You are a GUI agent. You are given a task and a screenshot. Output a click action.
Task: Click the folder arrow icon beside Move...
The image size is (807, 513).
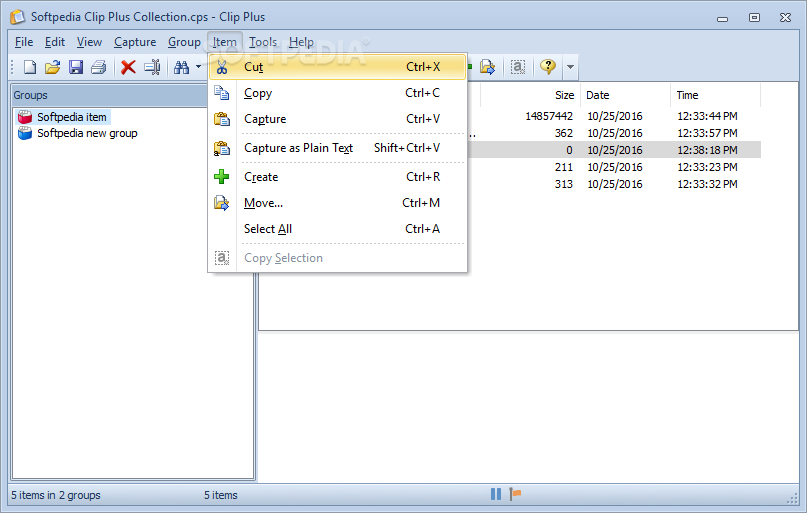click(x=222, y=203)
